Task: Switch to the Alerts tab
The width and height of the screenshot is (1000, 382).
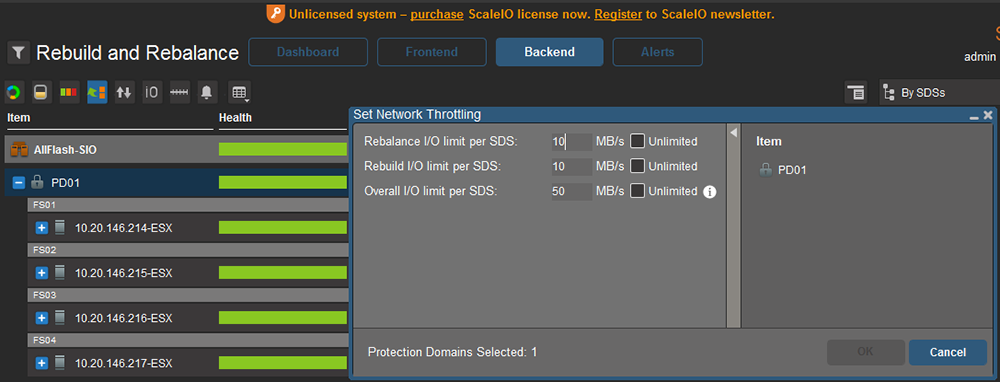Action: click(x=658, y=52)
